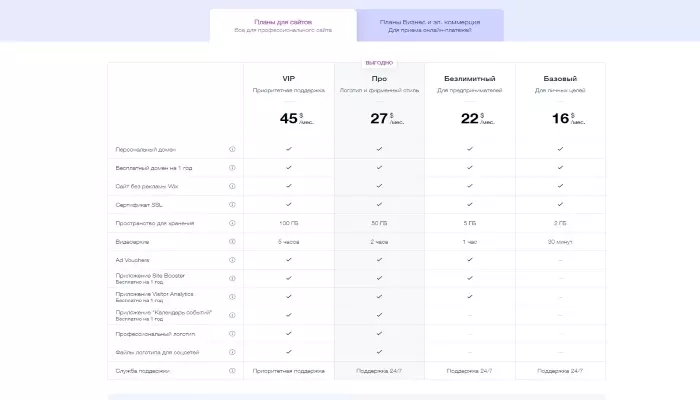
Task: Open Планы Бизнес и эл. коммерция tab
Action: (x=430, y=25)
